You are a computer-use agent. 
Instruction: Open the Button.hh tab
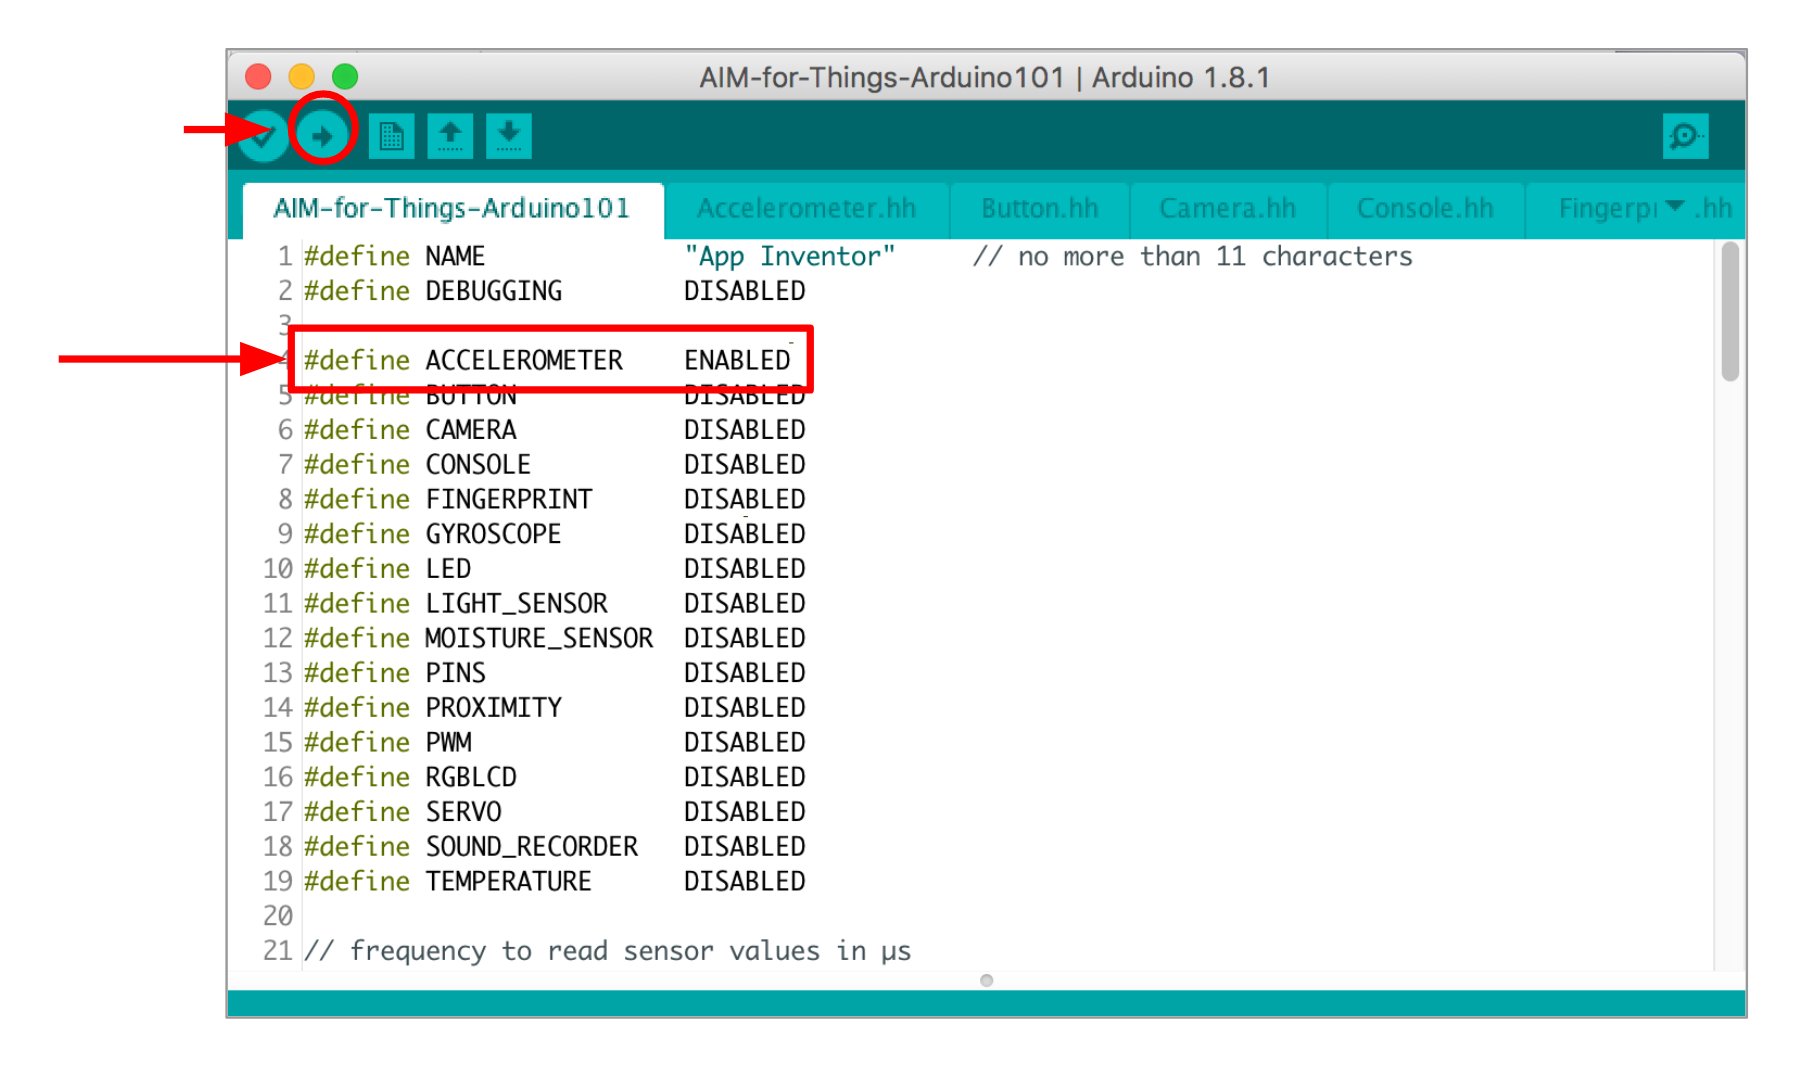(1040, 208)
